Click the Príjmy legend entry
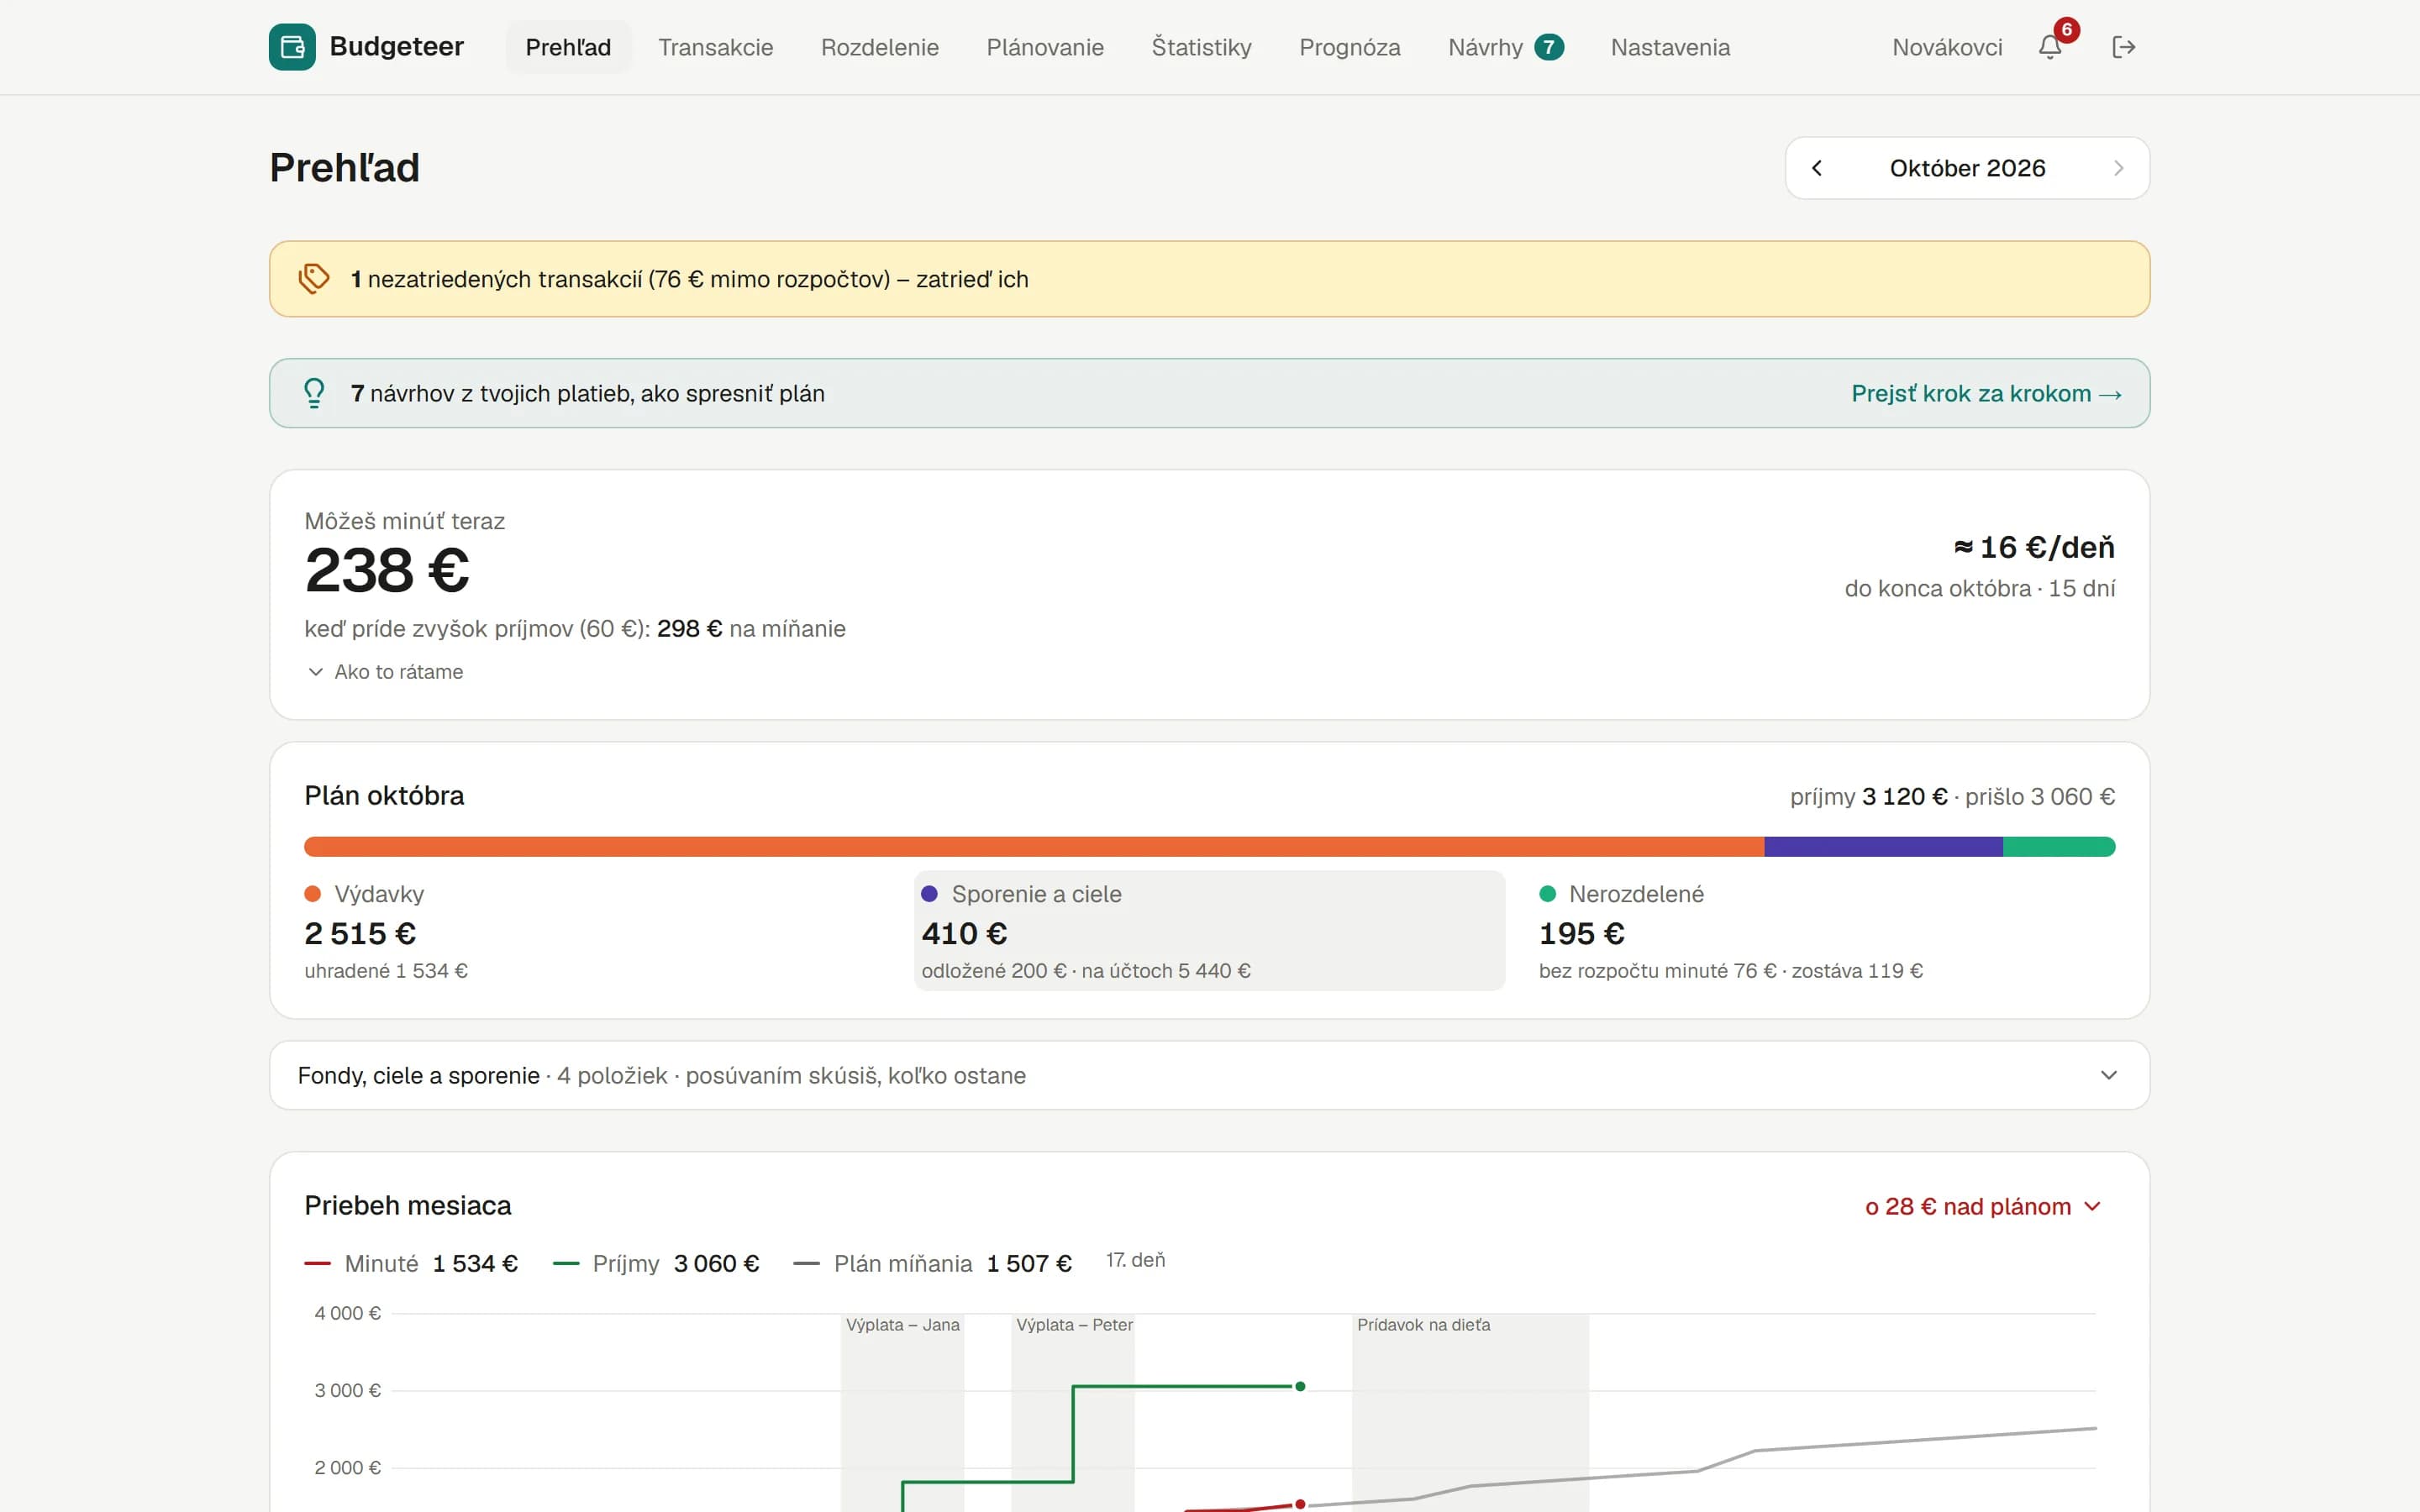The height and width of the screenshot is (1512, 2420). [x=656, y=1263]
